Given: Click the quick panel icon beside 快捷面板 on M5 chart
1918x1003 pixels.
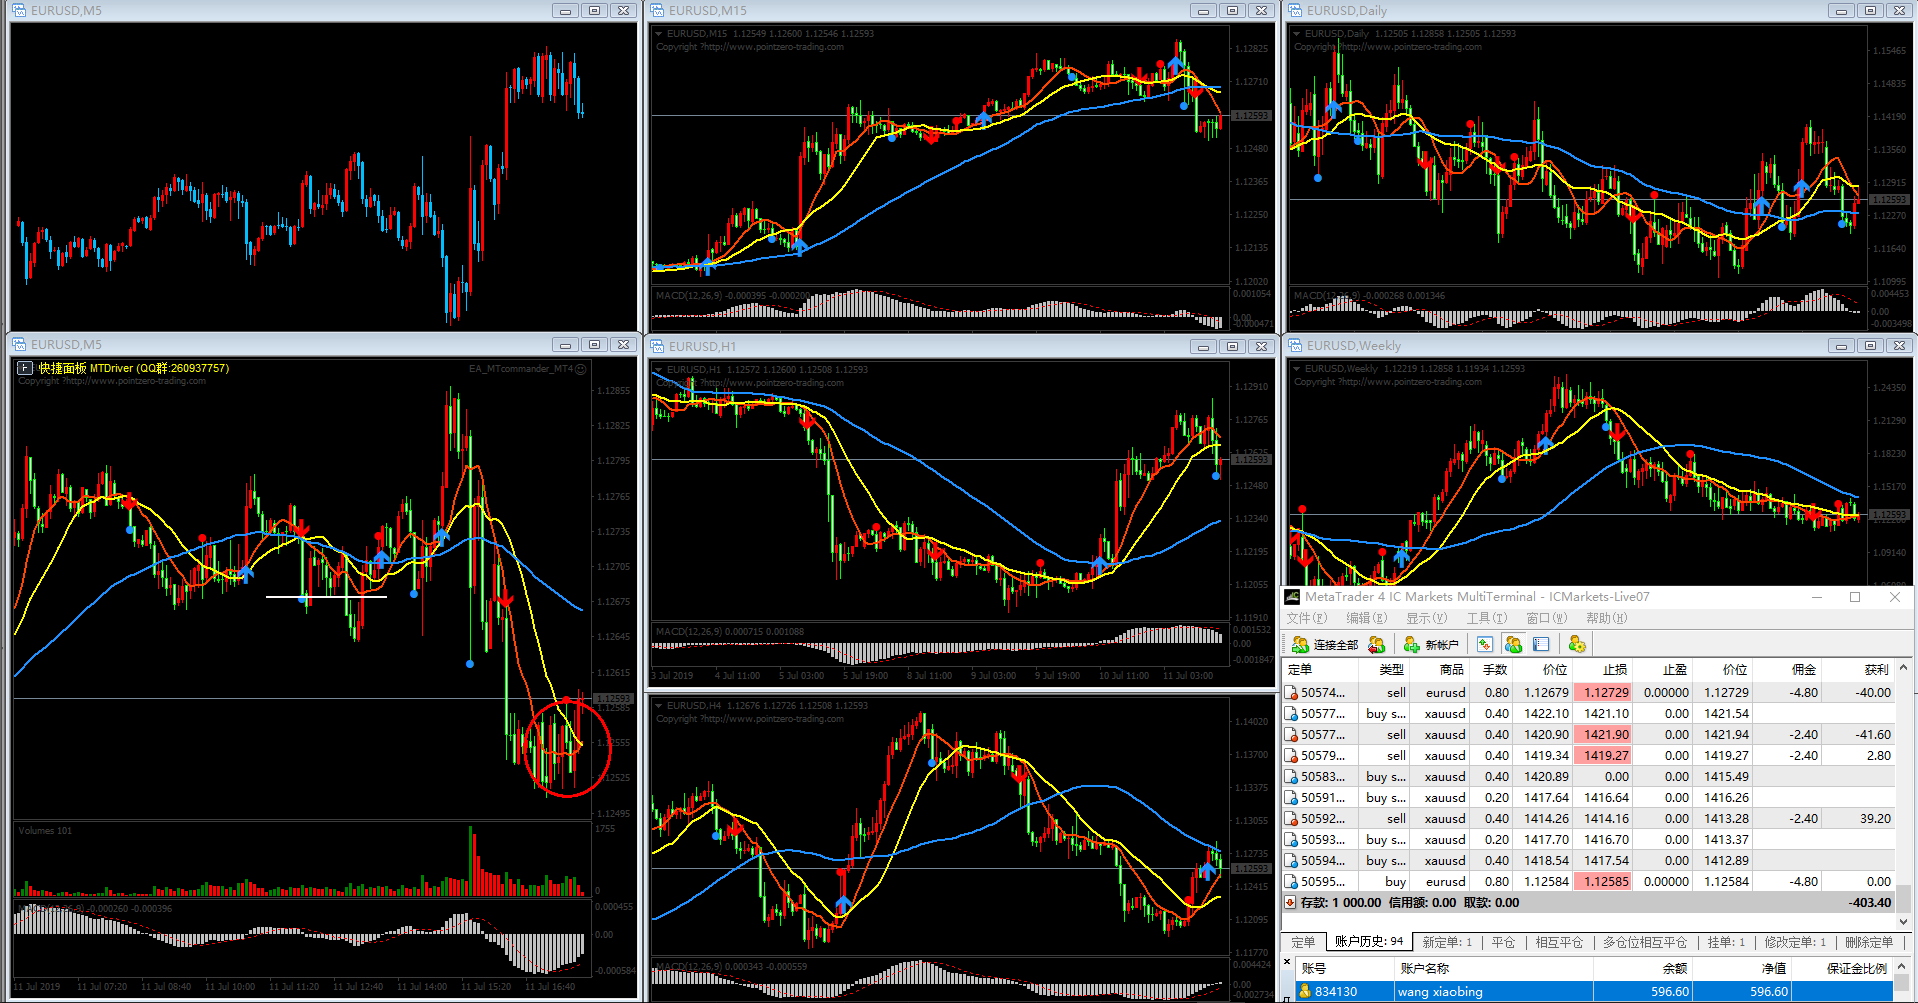Looking at the screenshot, I should point(25,368).
